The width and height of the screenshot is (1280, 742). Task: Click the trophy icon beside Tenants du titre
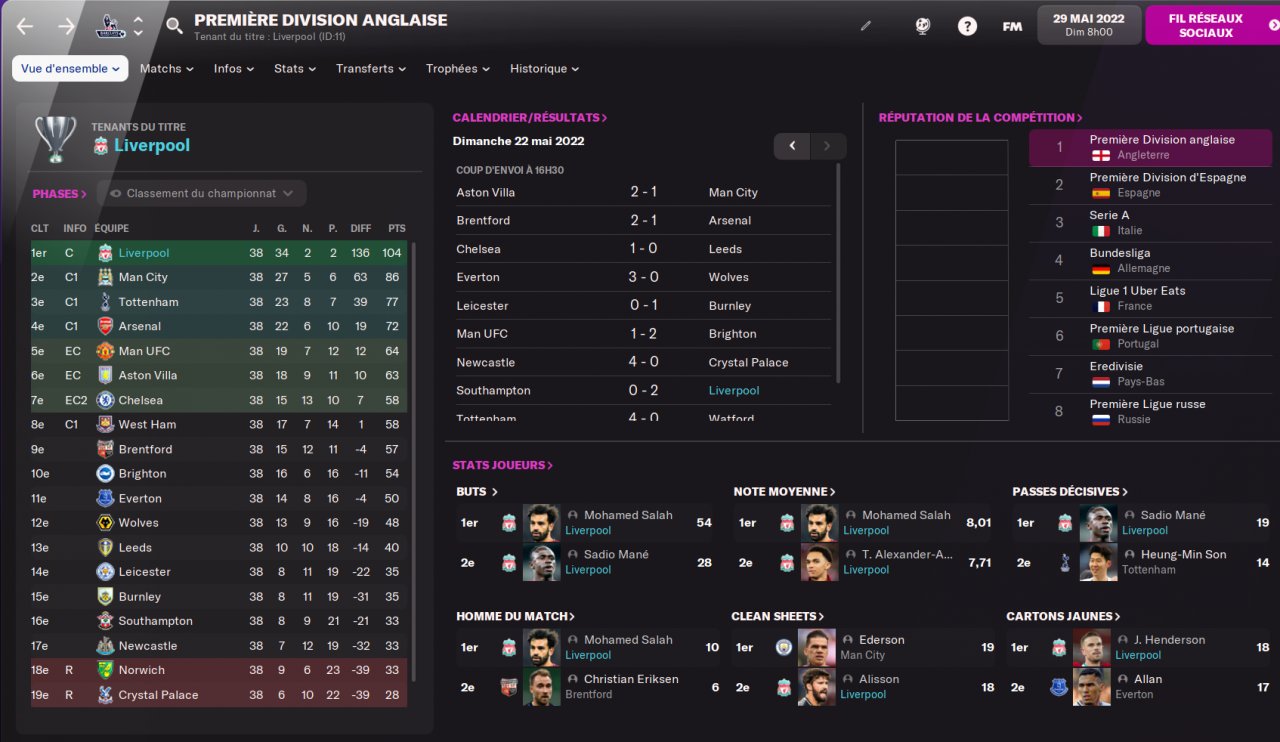(x=55, y=139)
